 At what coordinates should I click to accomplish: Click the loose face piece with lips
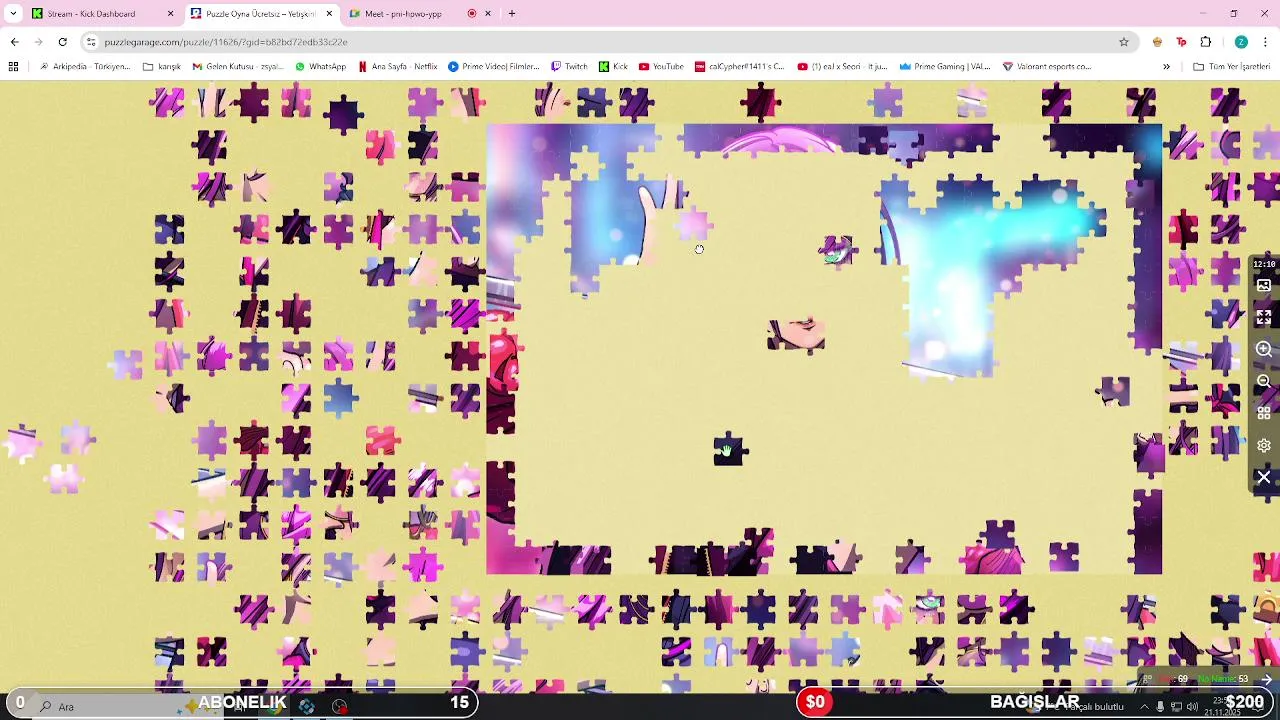tap(797, 334)
